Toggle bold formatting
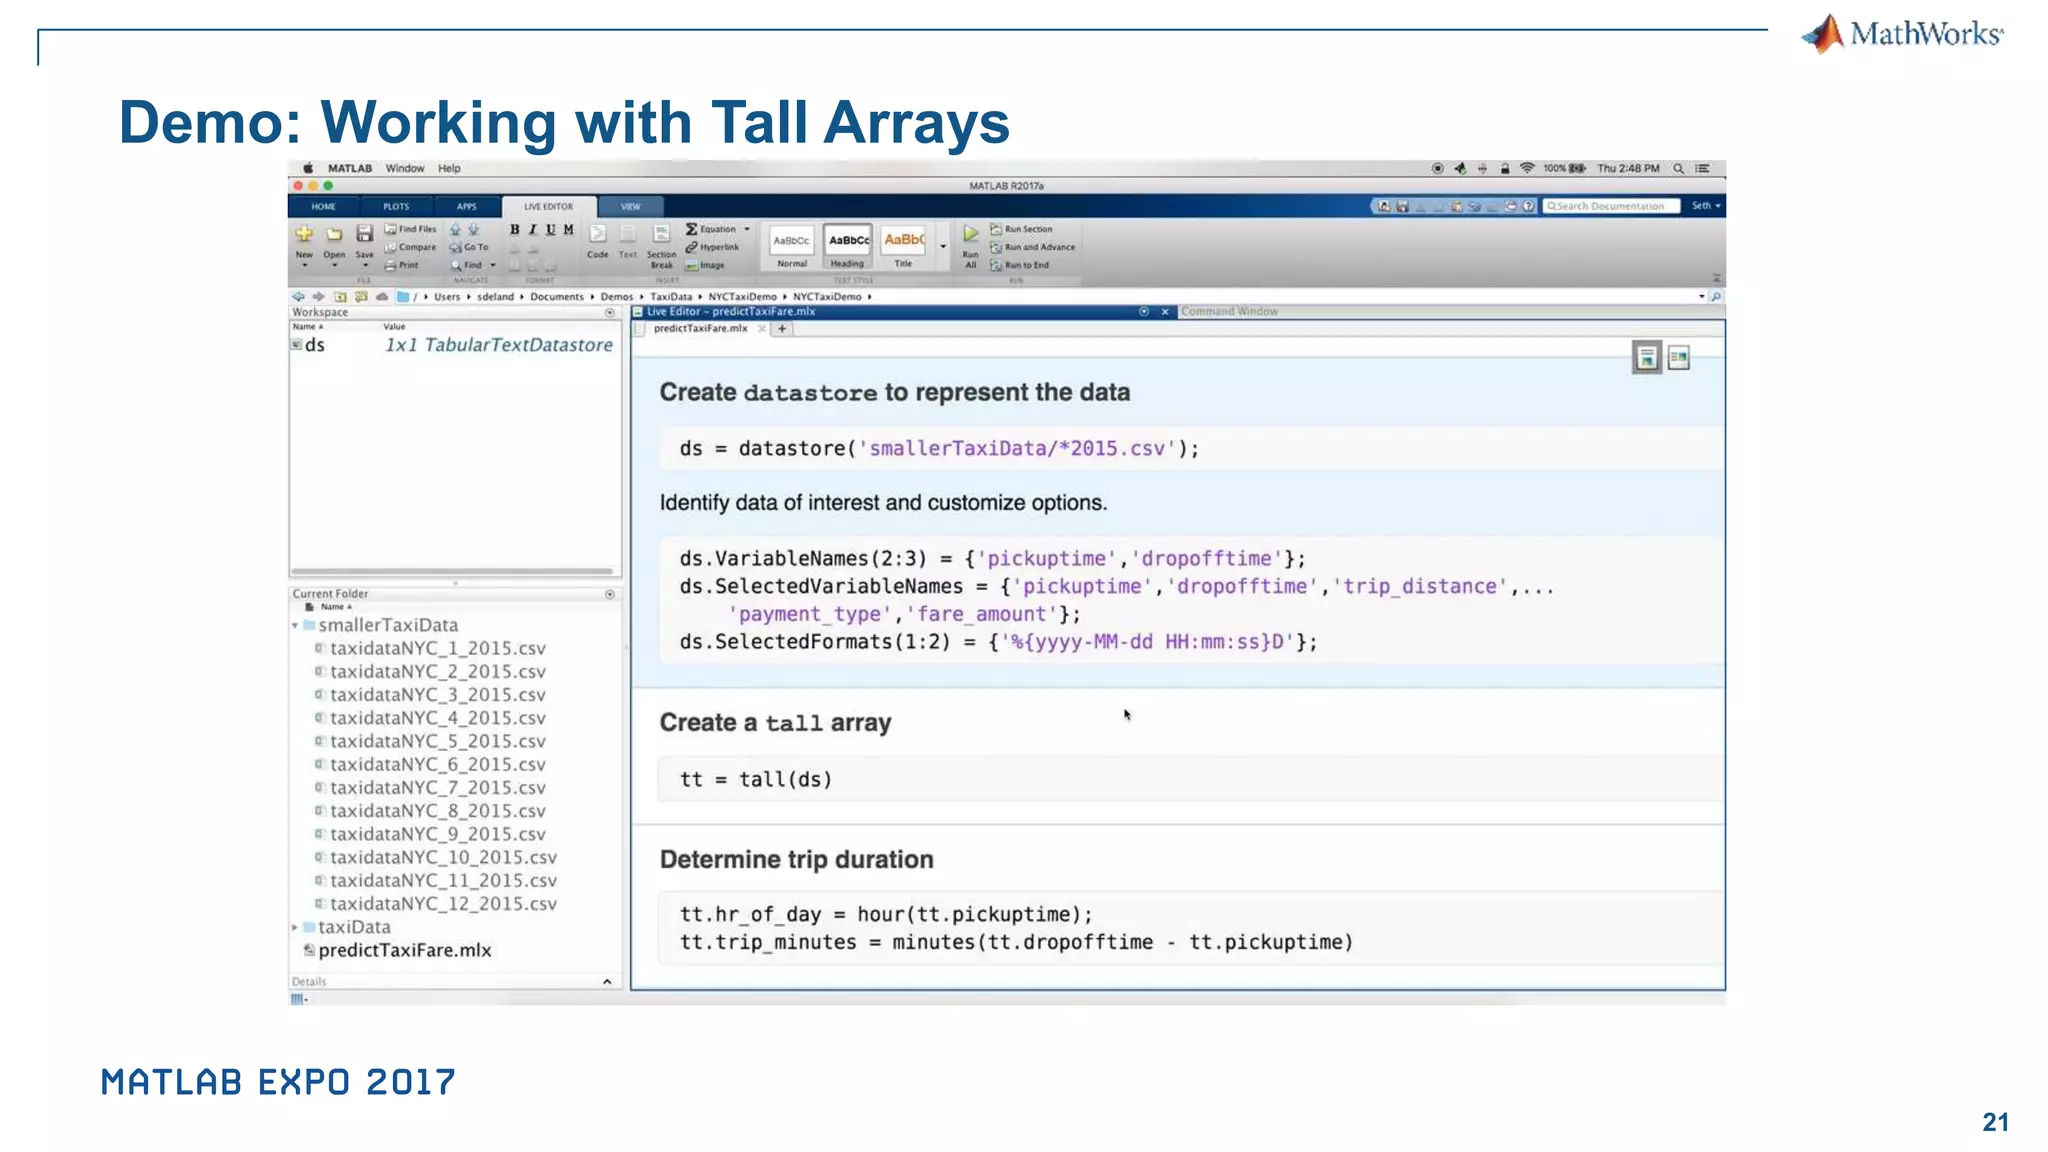Image resolution: width=2048 pixels, height=1152 pixels. (514, 229)
